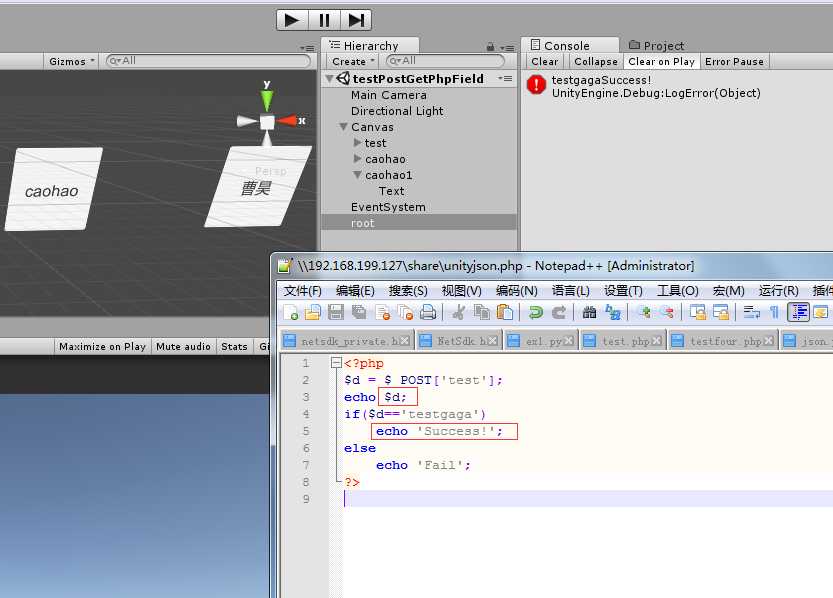Collapse the testPostGetPhpField scene arrow

pos(329,79)
